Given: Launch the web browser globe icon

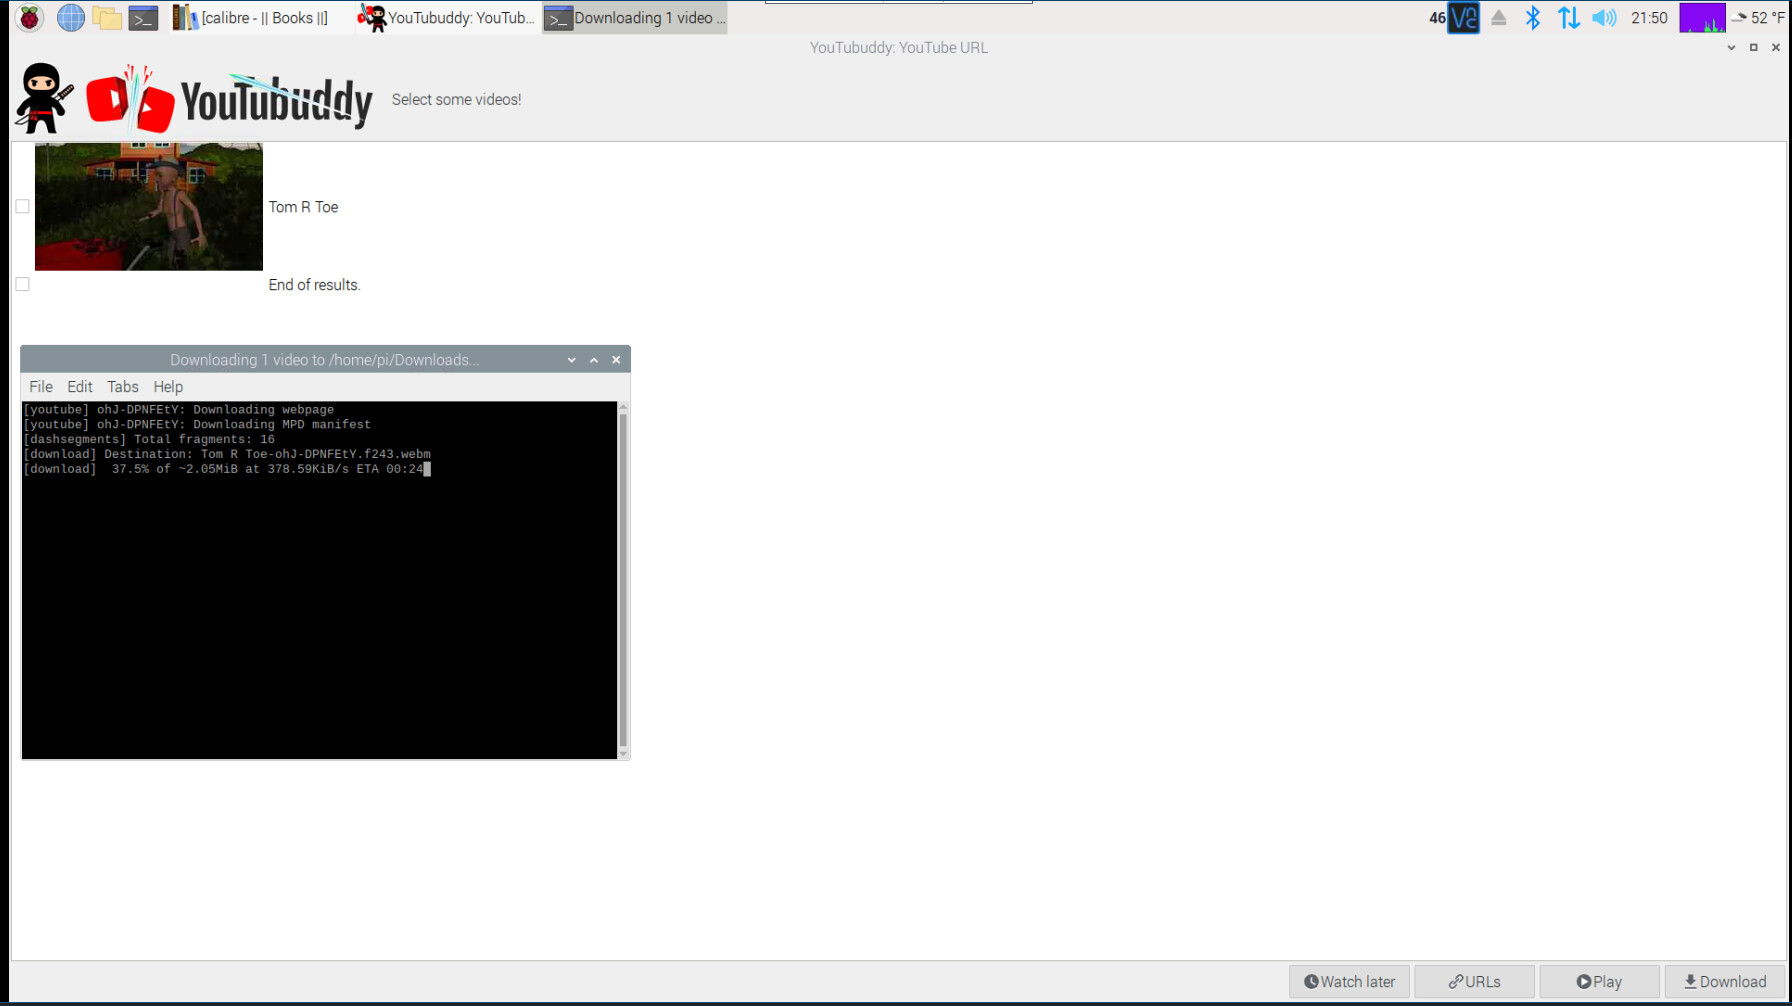Looking at the screenshot, I should (70, 18).
